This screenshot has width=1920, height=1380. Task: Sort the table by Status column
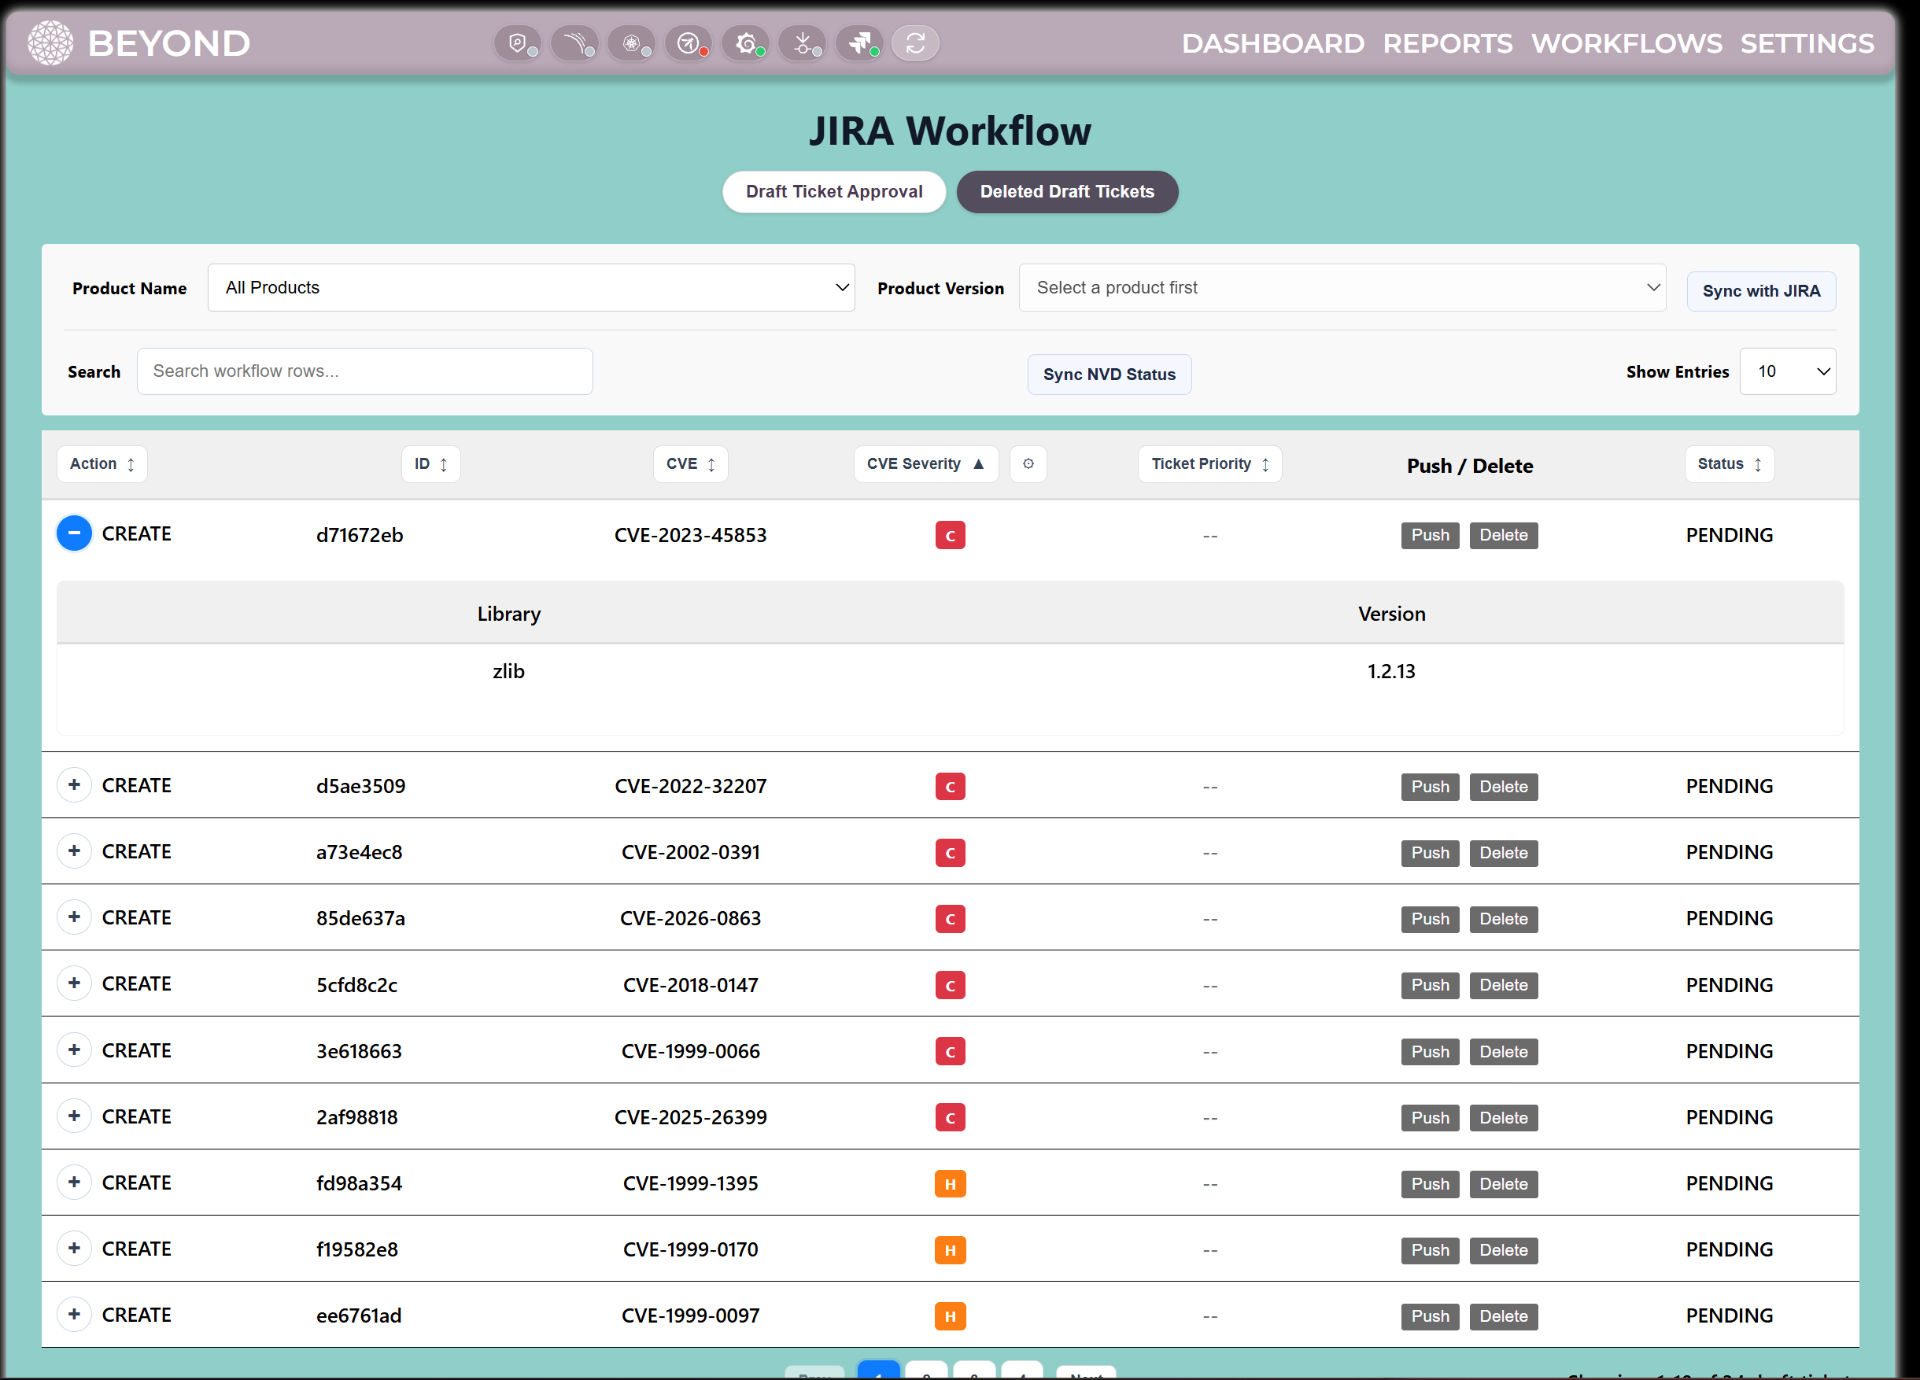pyautogui.click(x=1729, y=464)
